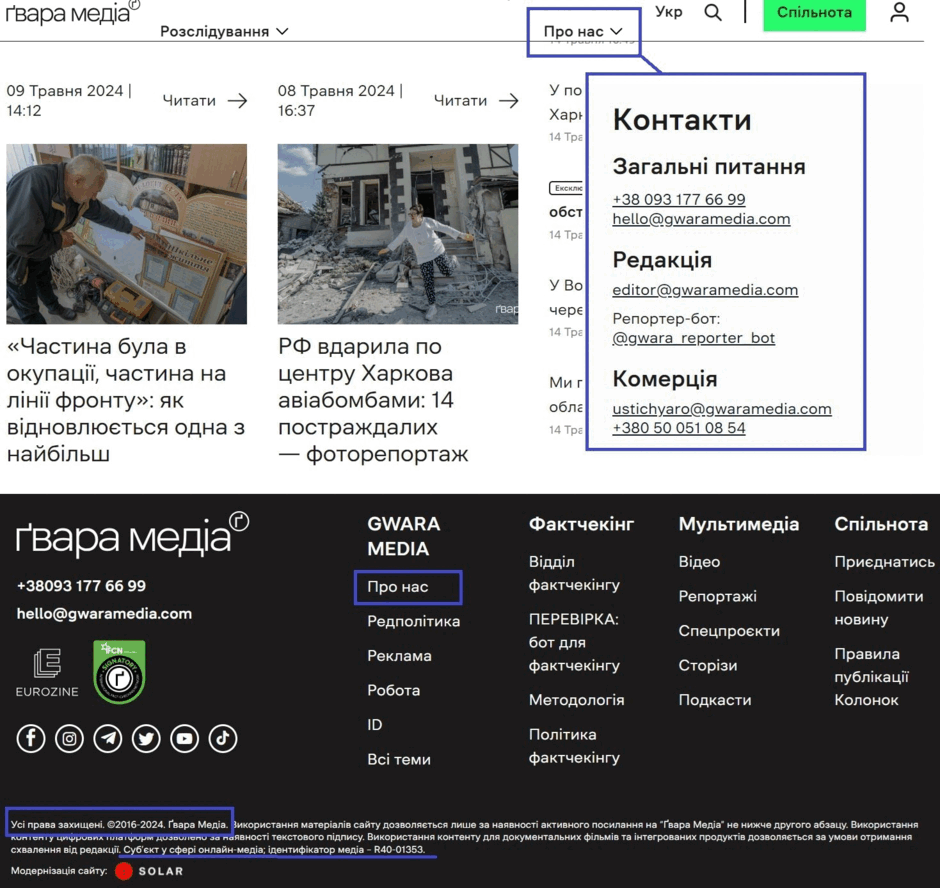Expand the Про нас header dropdown

pyautogui.click(x=583, y=31)
